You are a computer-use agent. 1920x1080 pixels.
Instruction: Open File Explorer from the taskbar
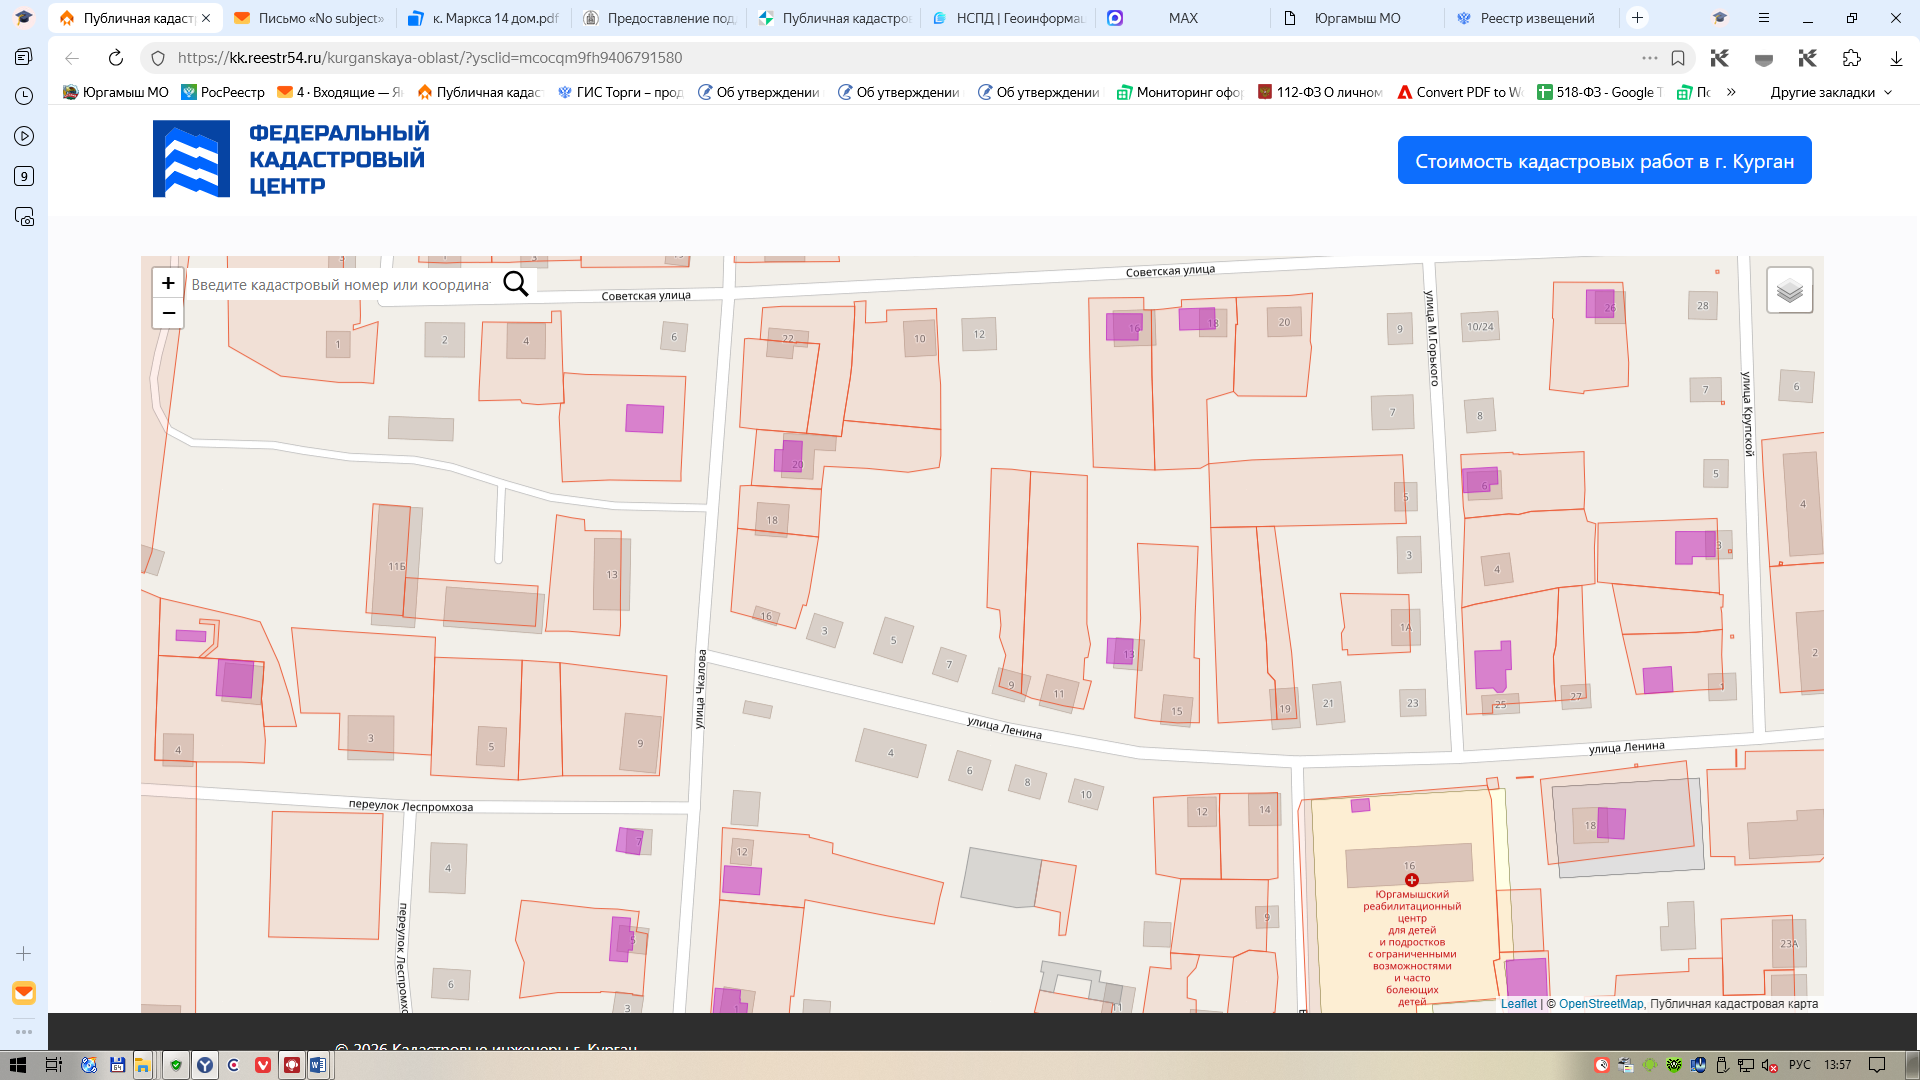point(142,1065)
